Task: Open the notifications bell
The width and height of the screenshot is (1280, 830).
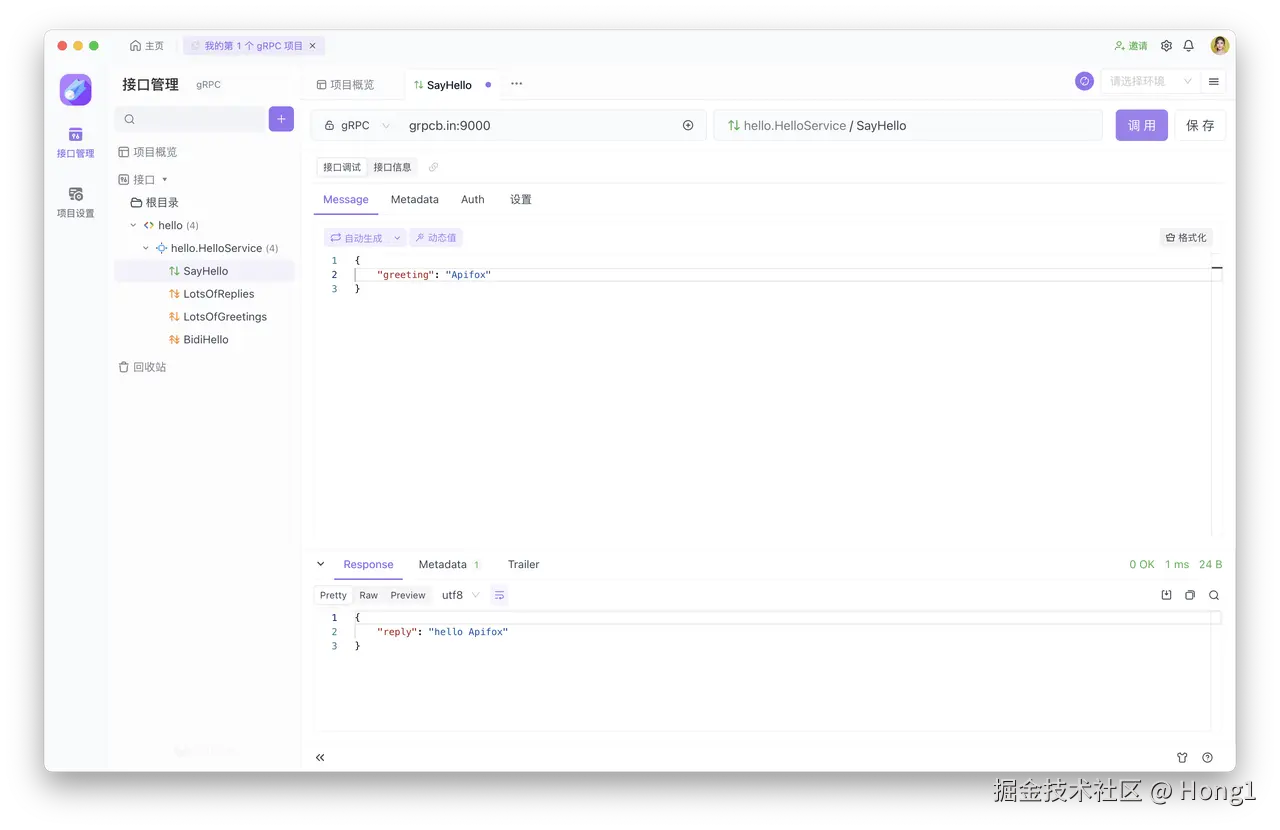Action: 1189,46
